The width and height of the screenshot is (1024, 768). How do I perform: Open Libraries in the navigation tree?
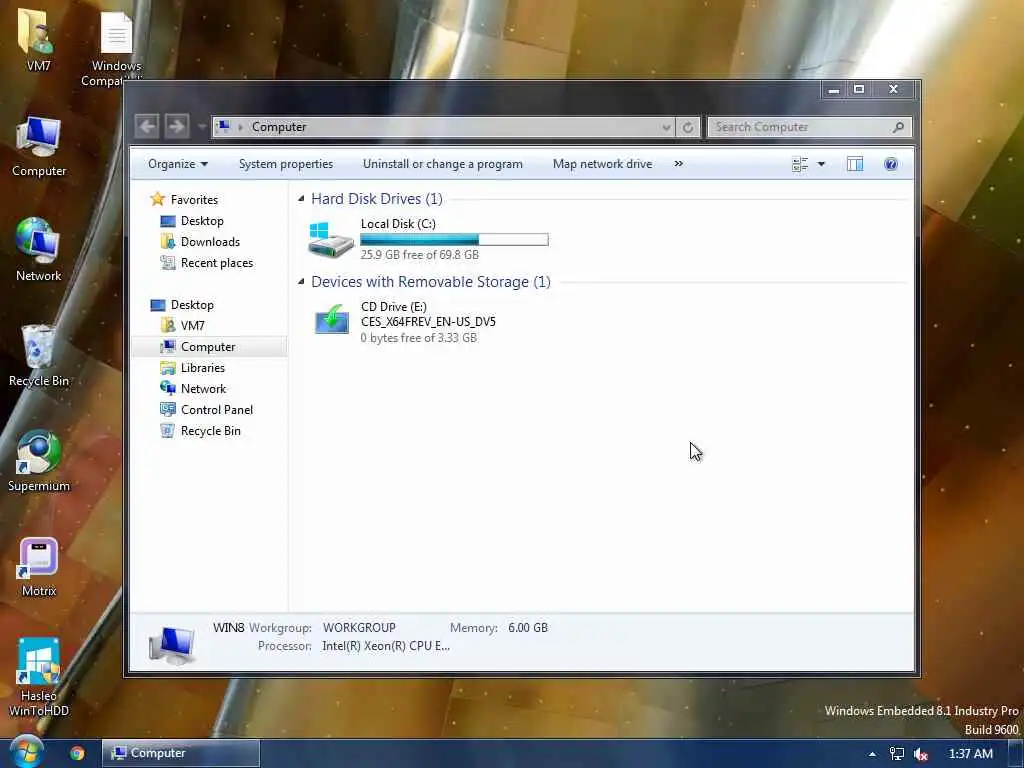(202, 368)
